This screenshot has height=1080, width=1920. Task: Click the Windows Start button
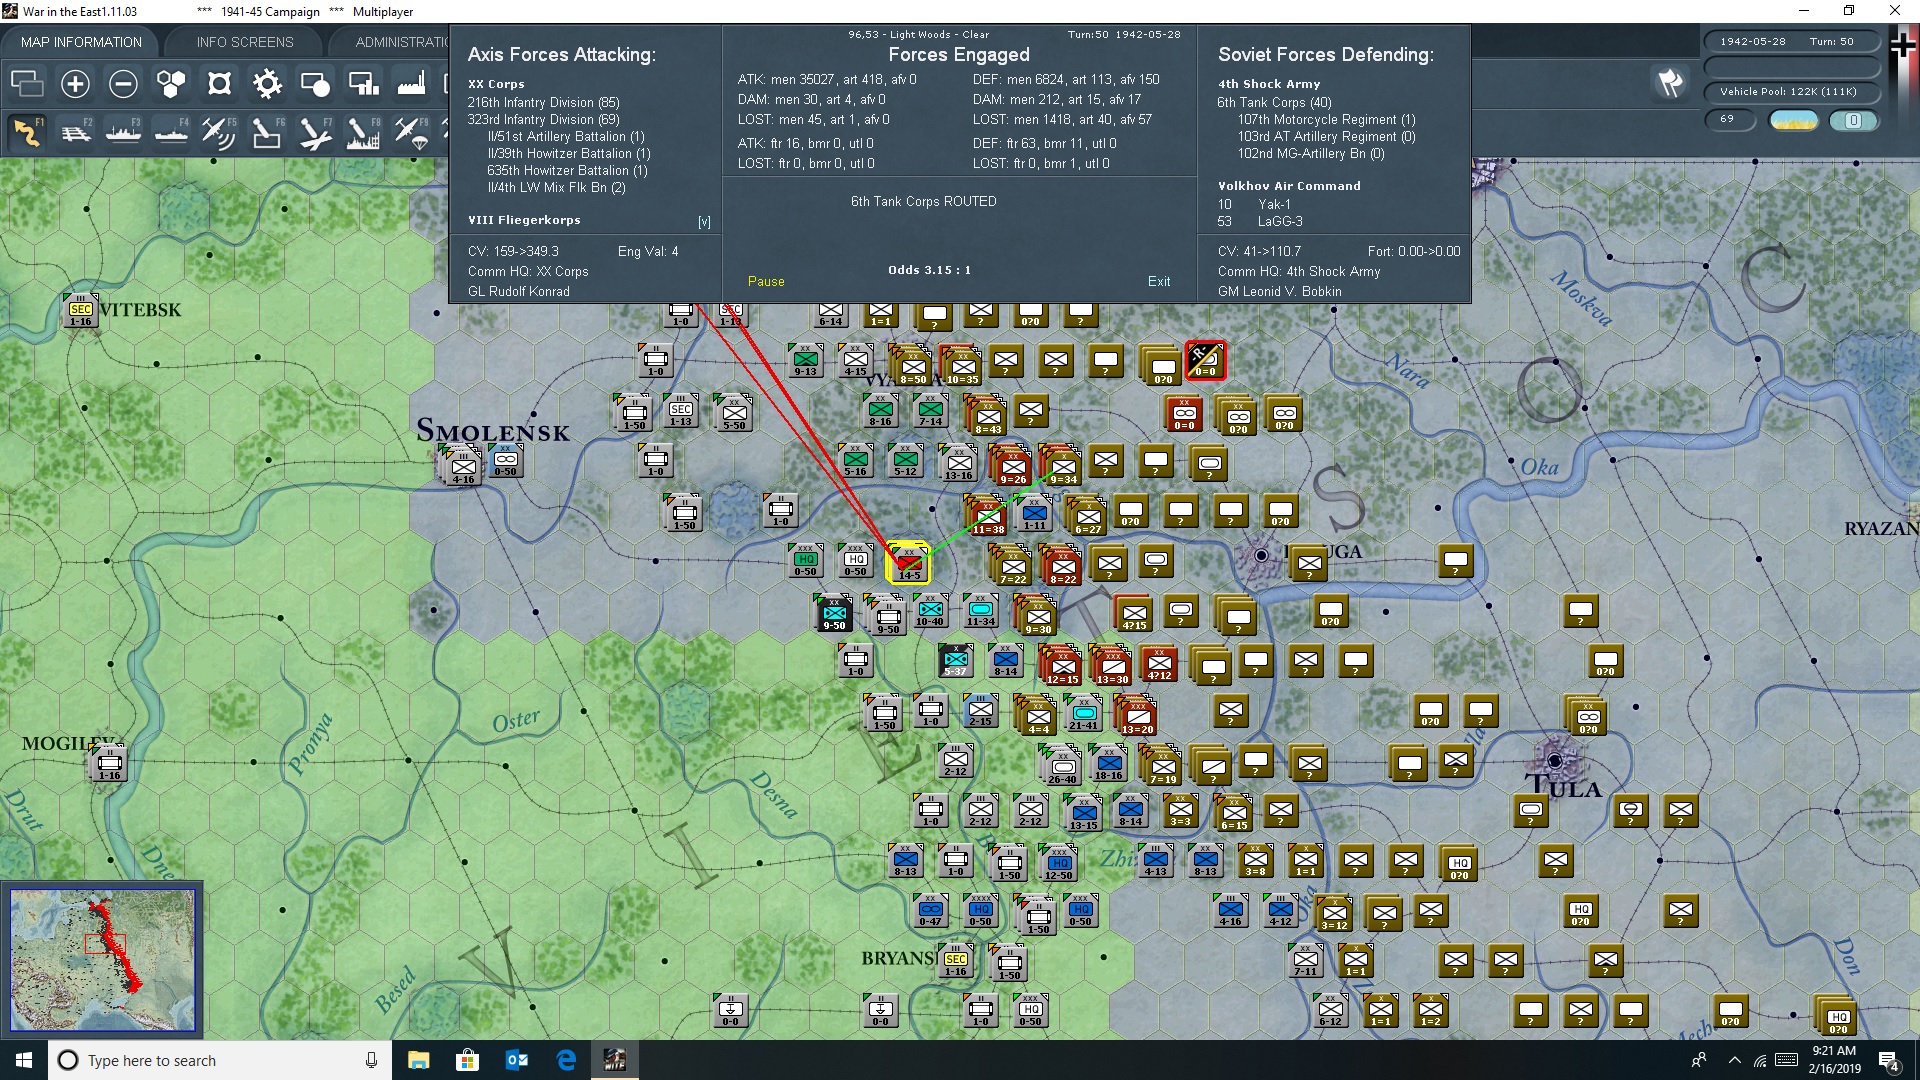coord(24,1060)
